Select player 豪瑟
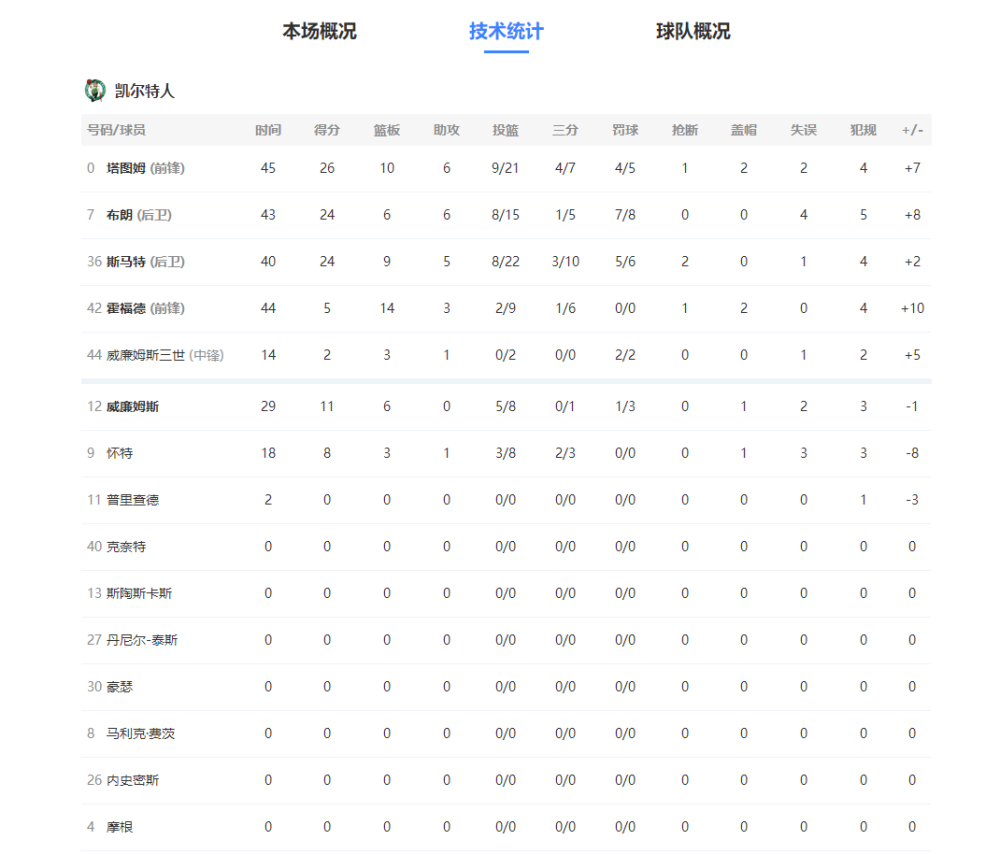This screenshot has height=854, width=1000. pos(119,687)
